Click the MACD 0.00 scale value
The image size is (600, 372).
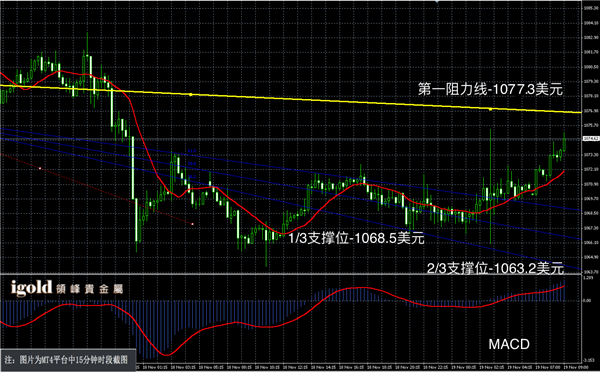coord(587,300)
